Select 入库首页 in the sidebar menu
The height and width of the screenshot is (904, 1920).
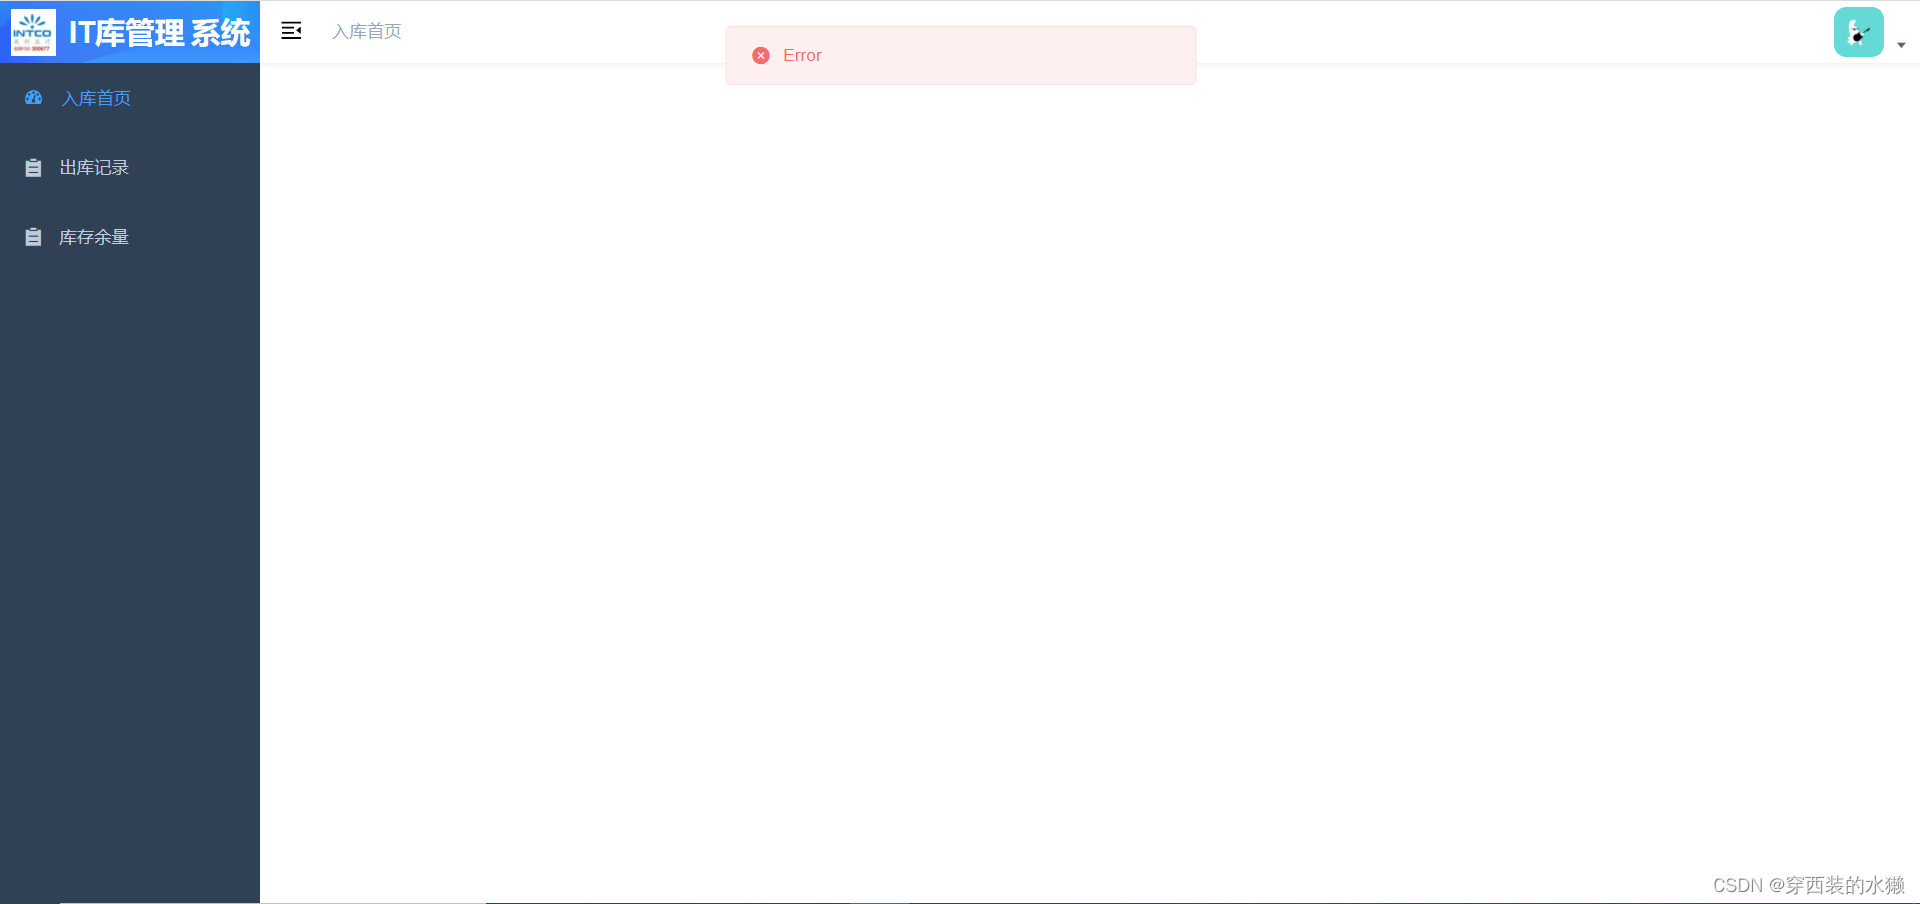pyautogui.click(x=130, y=98)
